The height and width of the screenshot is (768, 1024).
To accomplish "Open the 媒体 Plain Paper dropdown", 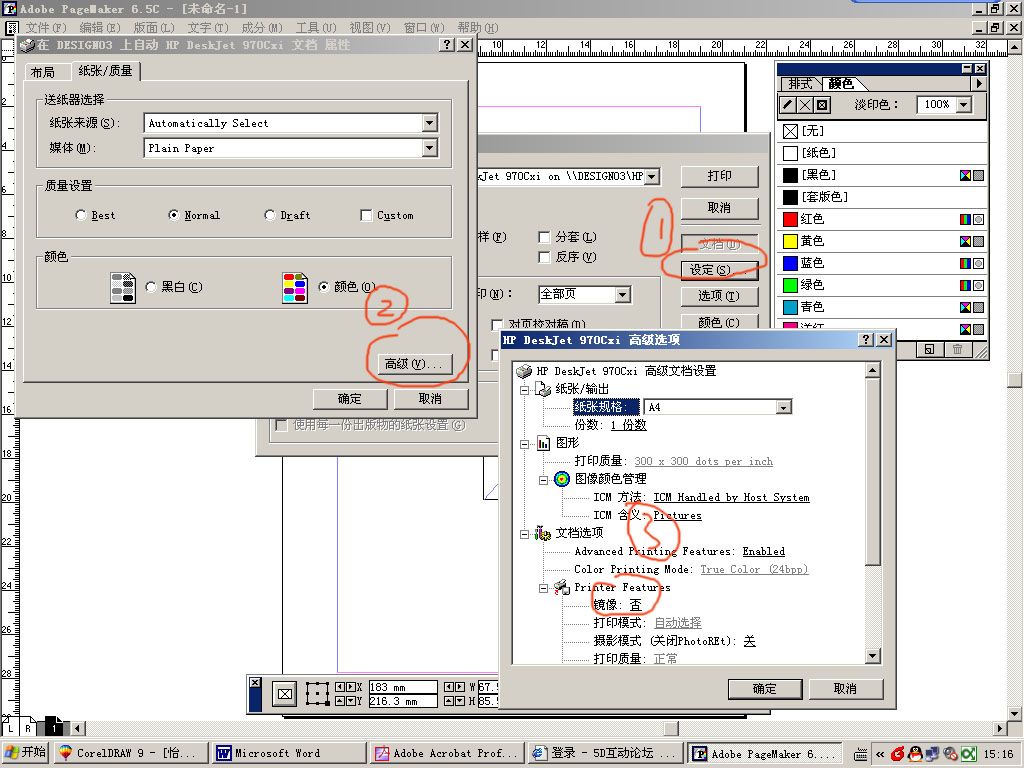I will coord(429,148).
